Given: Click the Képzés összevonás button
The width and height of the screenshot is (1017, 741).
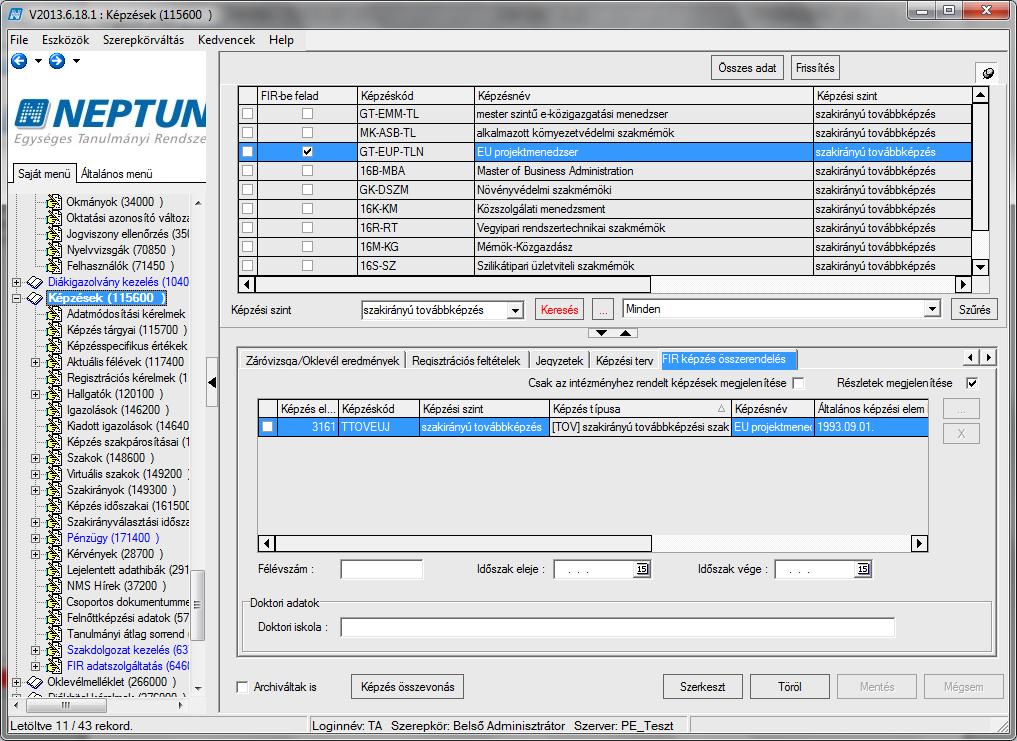Looking at the screenshot, I should [407, 686].
